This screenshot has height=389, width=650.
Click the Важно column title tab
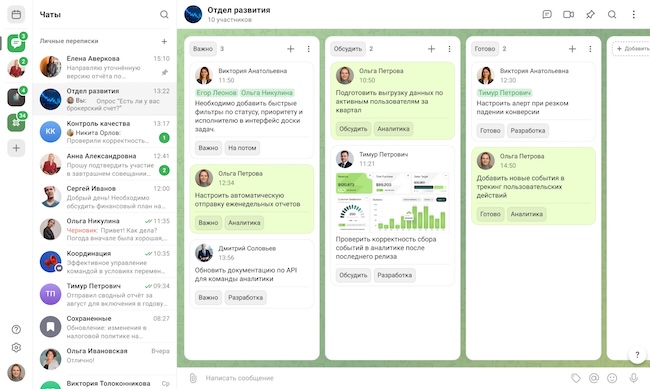(203, 49)
